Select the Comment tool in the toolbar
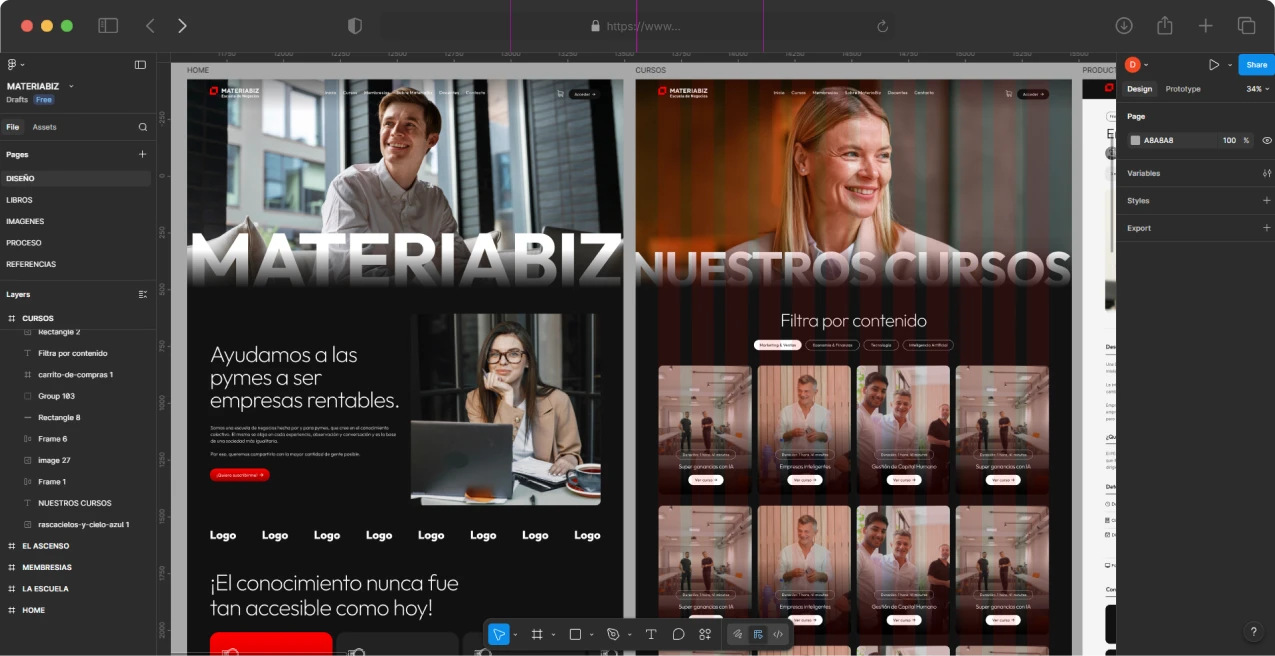The width and height of the screenshot is (1275, 656). pyautogui.click(x=678, y=634)
